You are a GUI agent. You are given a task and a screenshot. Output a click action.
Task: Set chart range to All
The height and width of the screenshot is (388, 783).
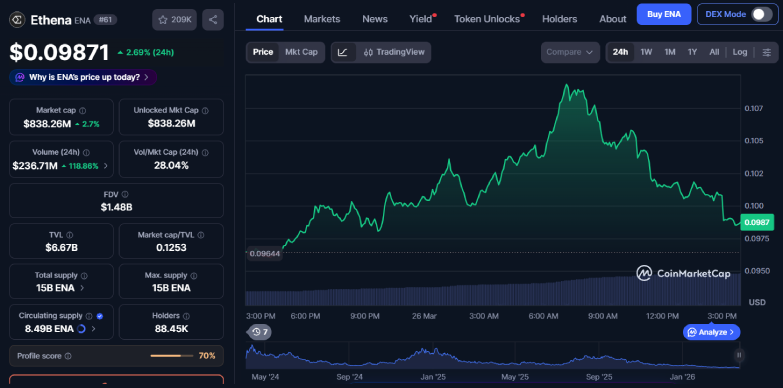(x=714, y=52)
